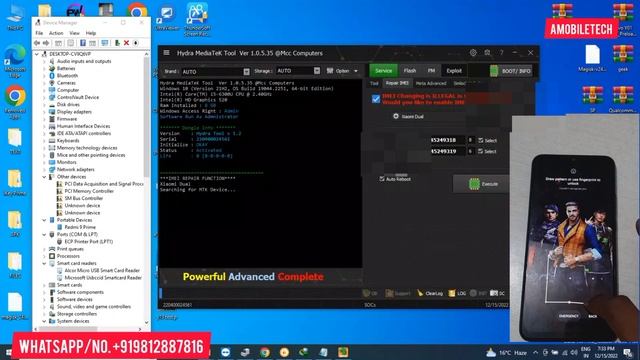The width and height of the screenshot is (640, 360).
Task: Open the LOG folder icon
Action: [452, 293]
